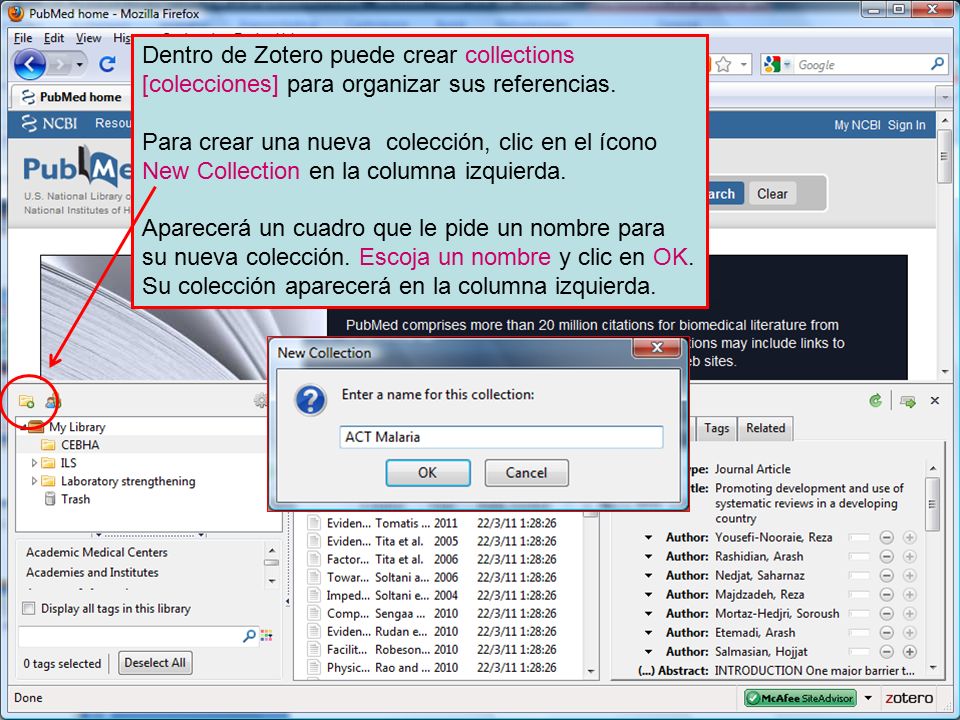The width and height of the screenshot is (960, 720).
Task: Expand the ILS collection
Action: (x=34, y=463)
